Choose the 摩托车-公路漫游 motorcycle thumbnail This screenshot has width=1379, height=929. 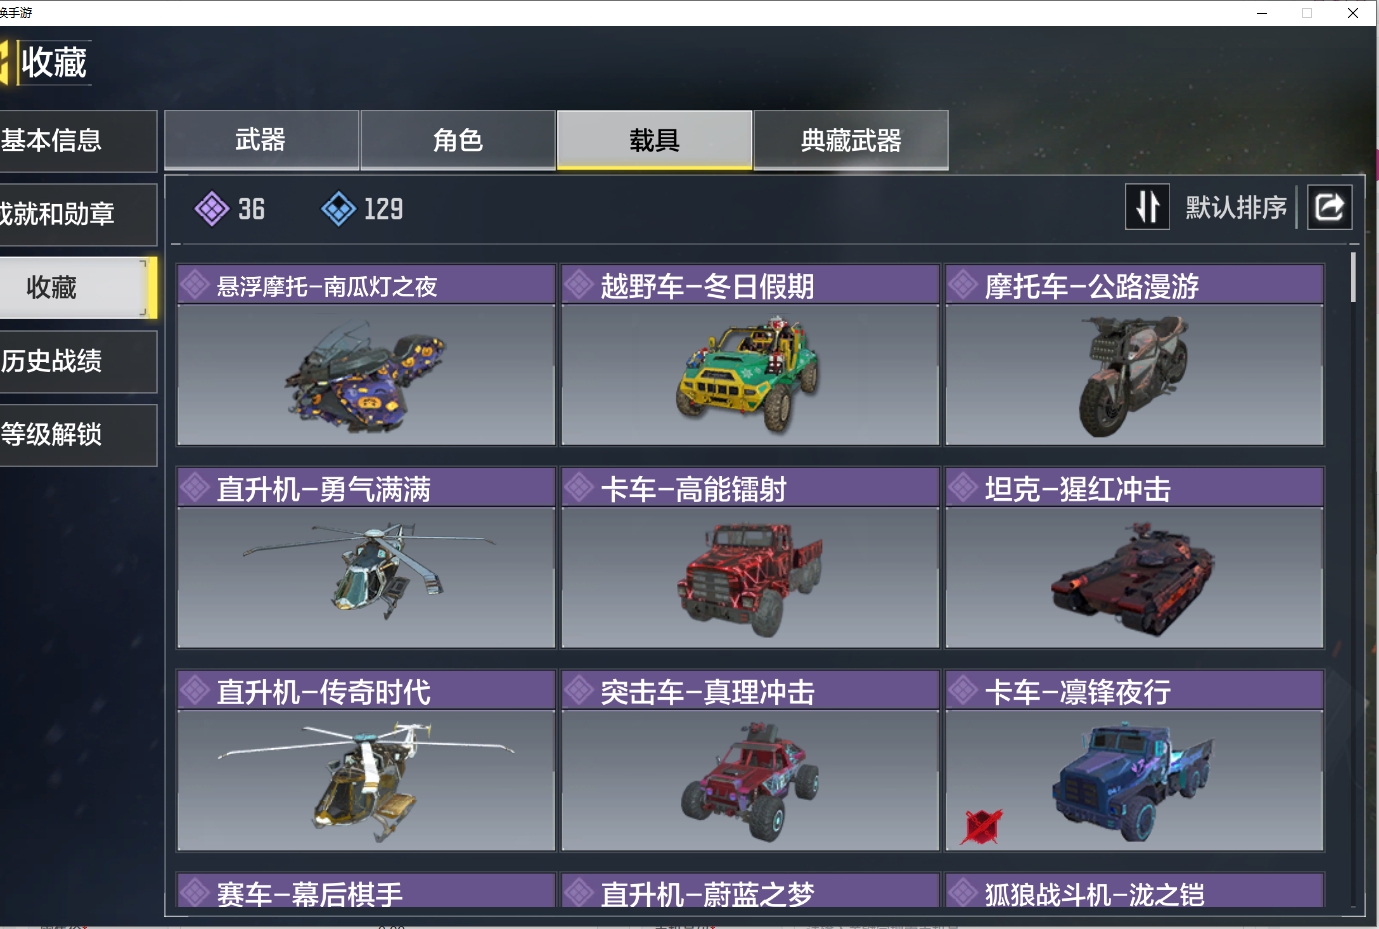click(x=1134, y=375)
